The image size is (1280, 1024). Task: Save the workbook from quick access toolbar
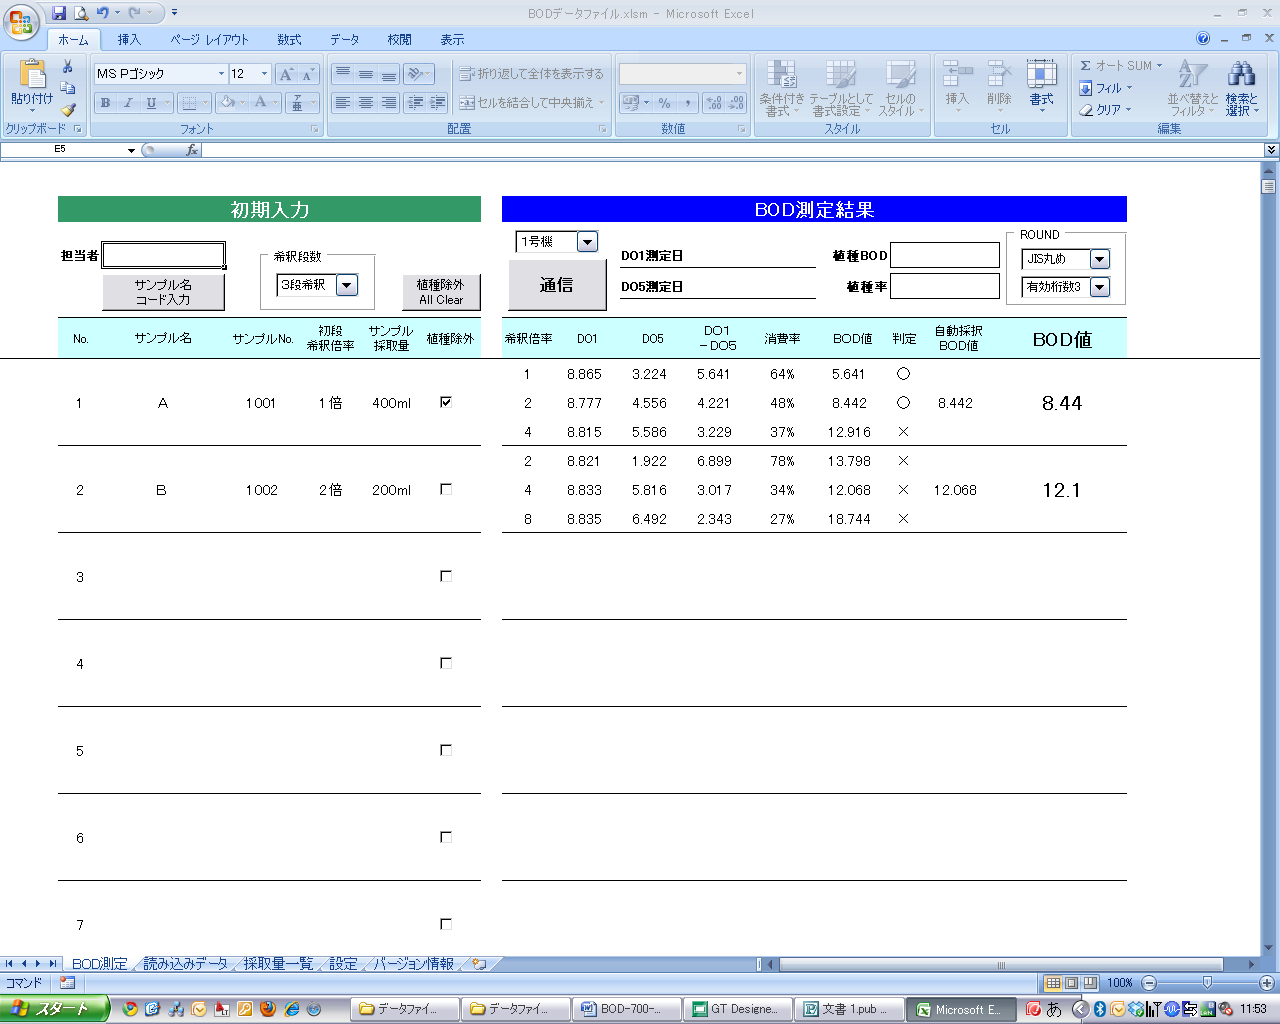(59, 13)
